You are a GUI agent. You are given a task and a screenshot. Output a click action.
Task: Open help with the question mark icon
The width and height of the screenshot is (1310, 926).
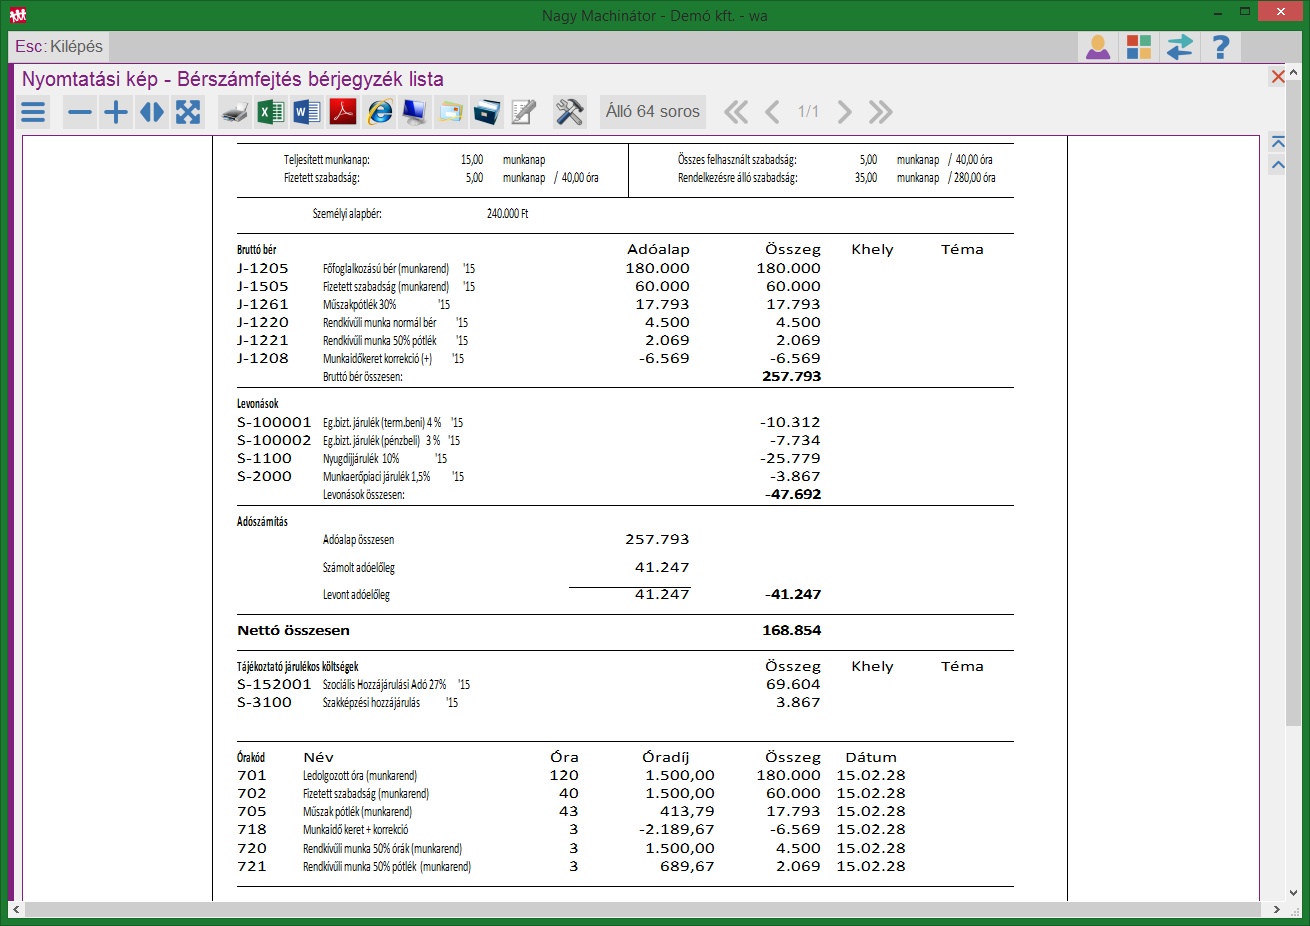click(1220, 47)
